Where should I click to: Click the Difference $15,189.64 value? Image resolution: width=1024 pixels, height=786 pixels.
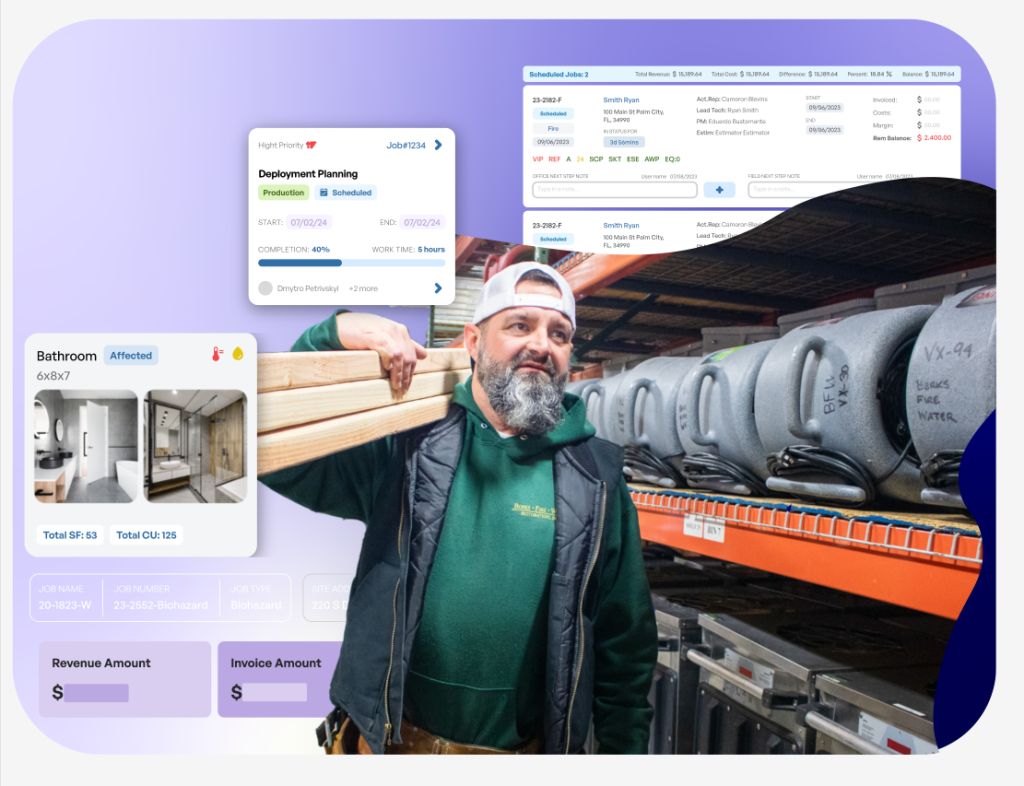click(822, 74)
